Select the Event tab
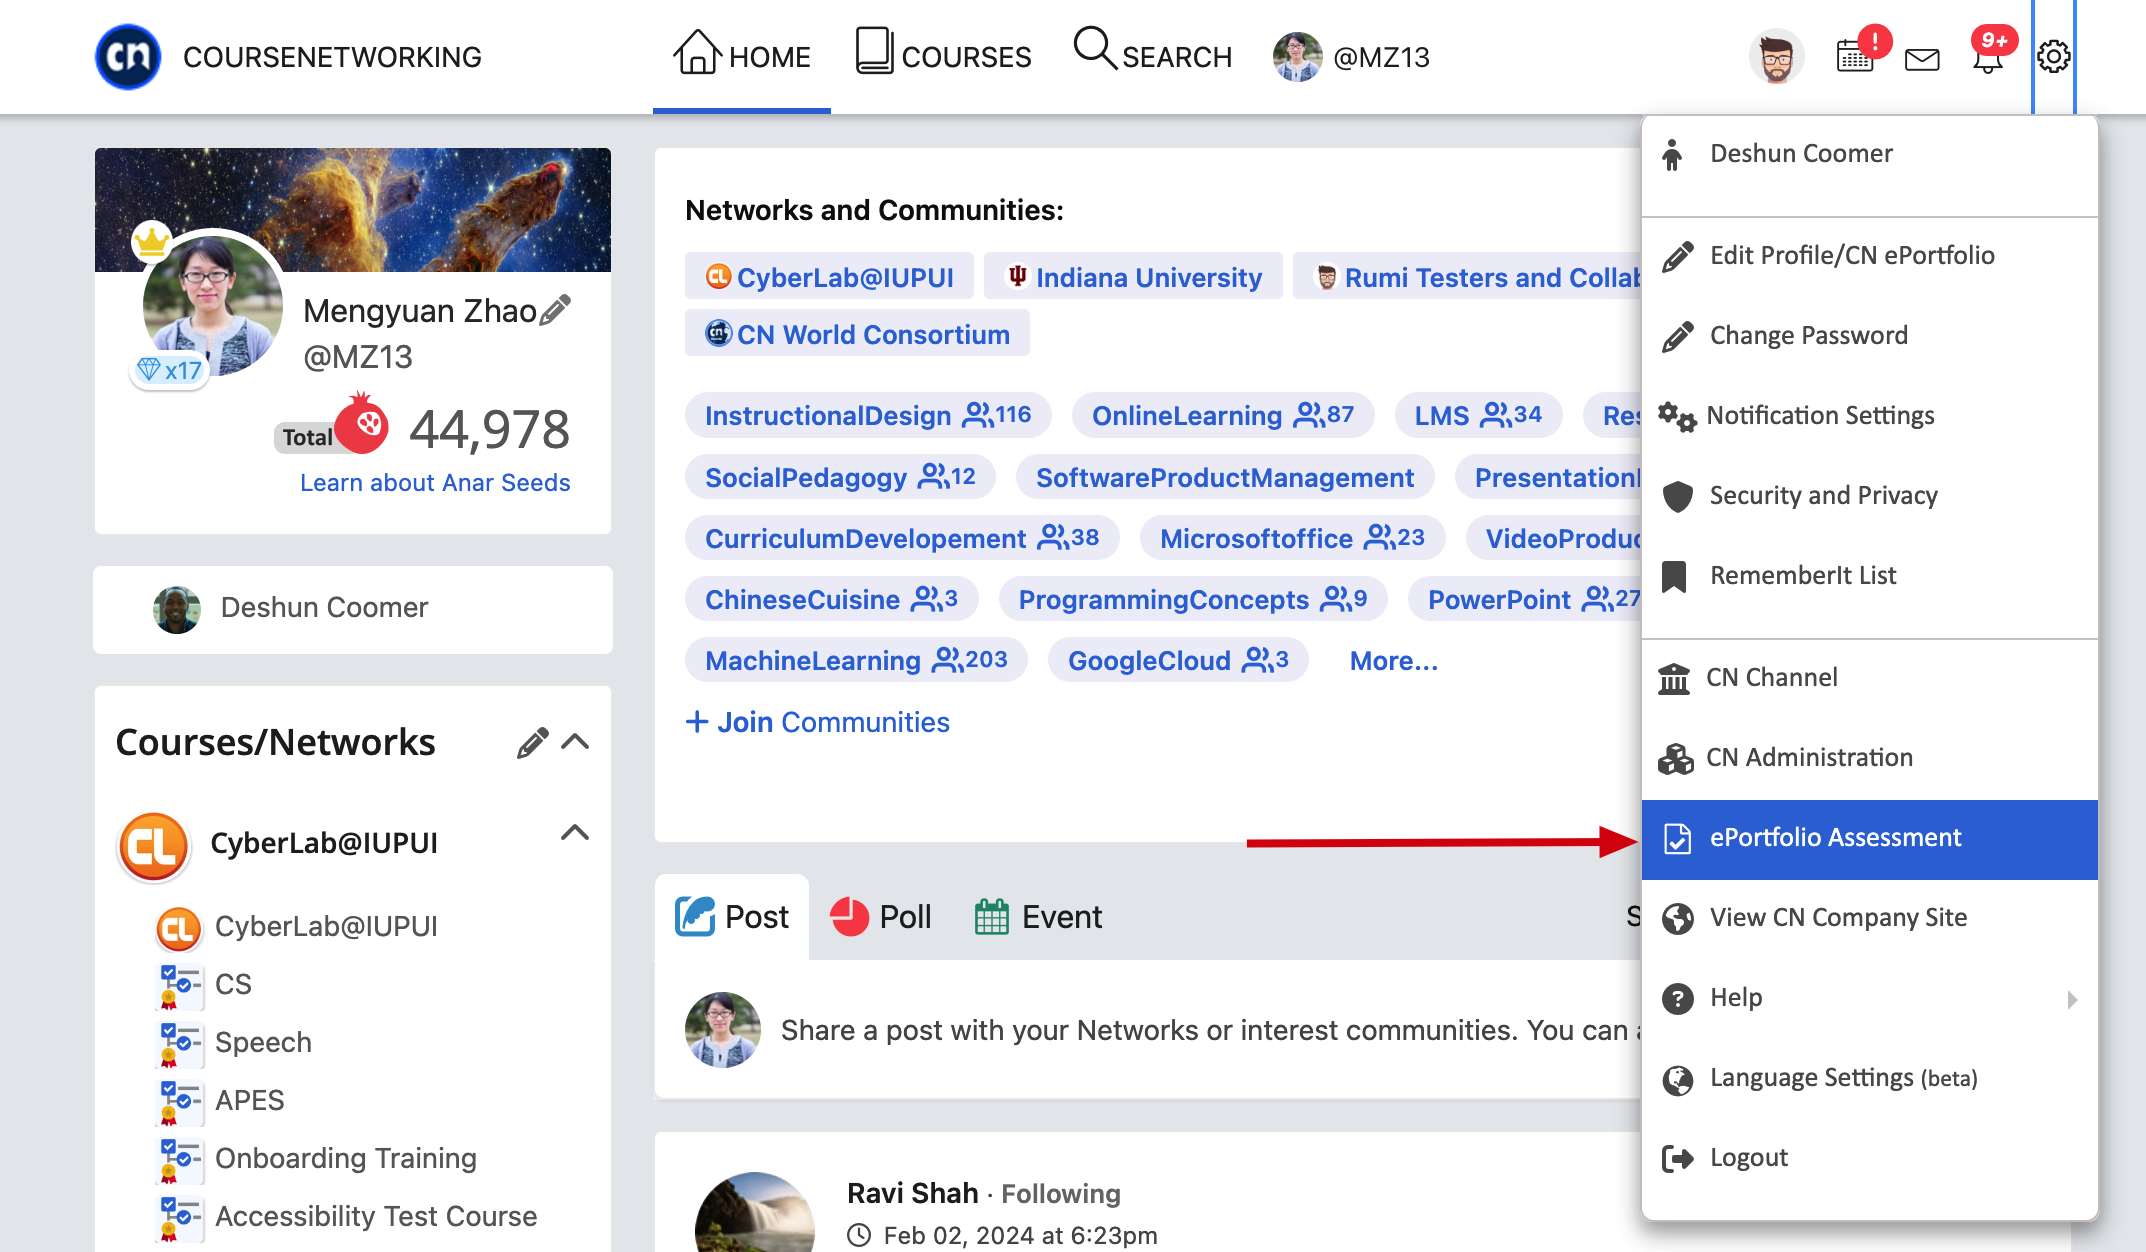 point(1038,917)
